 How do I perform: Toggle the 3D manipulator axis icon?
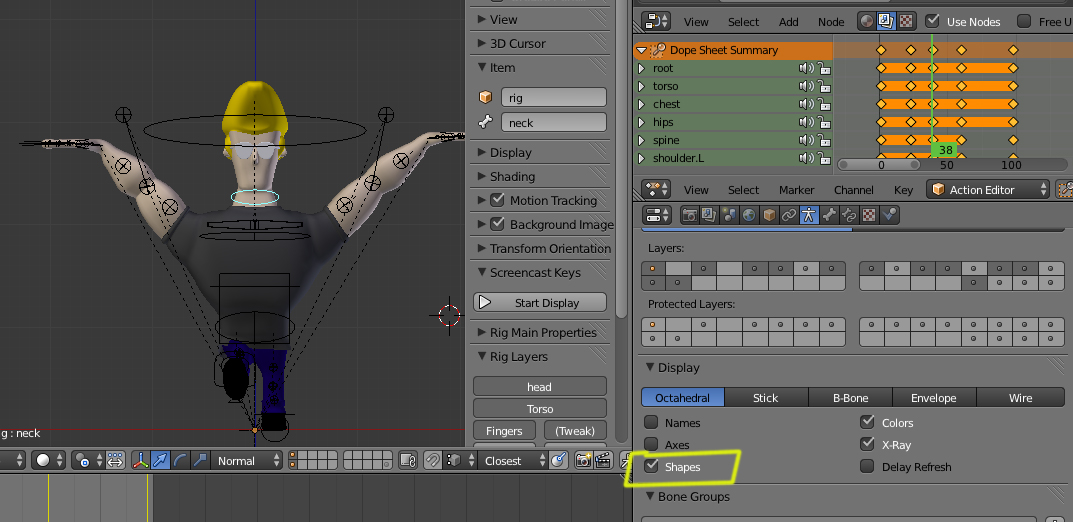click(140, 460)
